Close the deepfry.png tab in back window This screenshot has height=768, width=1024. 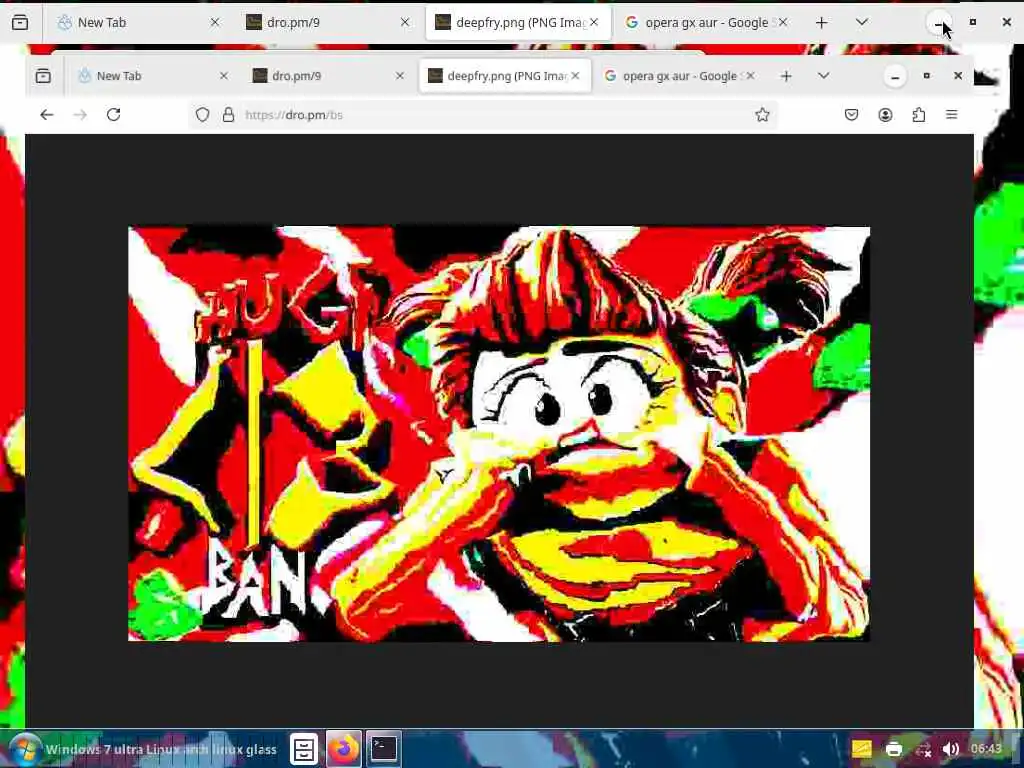coord(594,22)
